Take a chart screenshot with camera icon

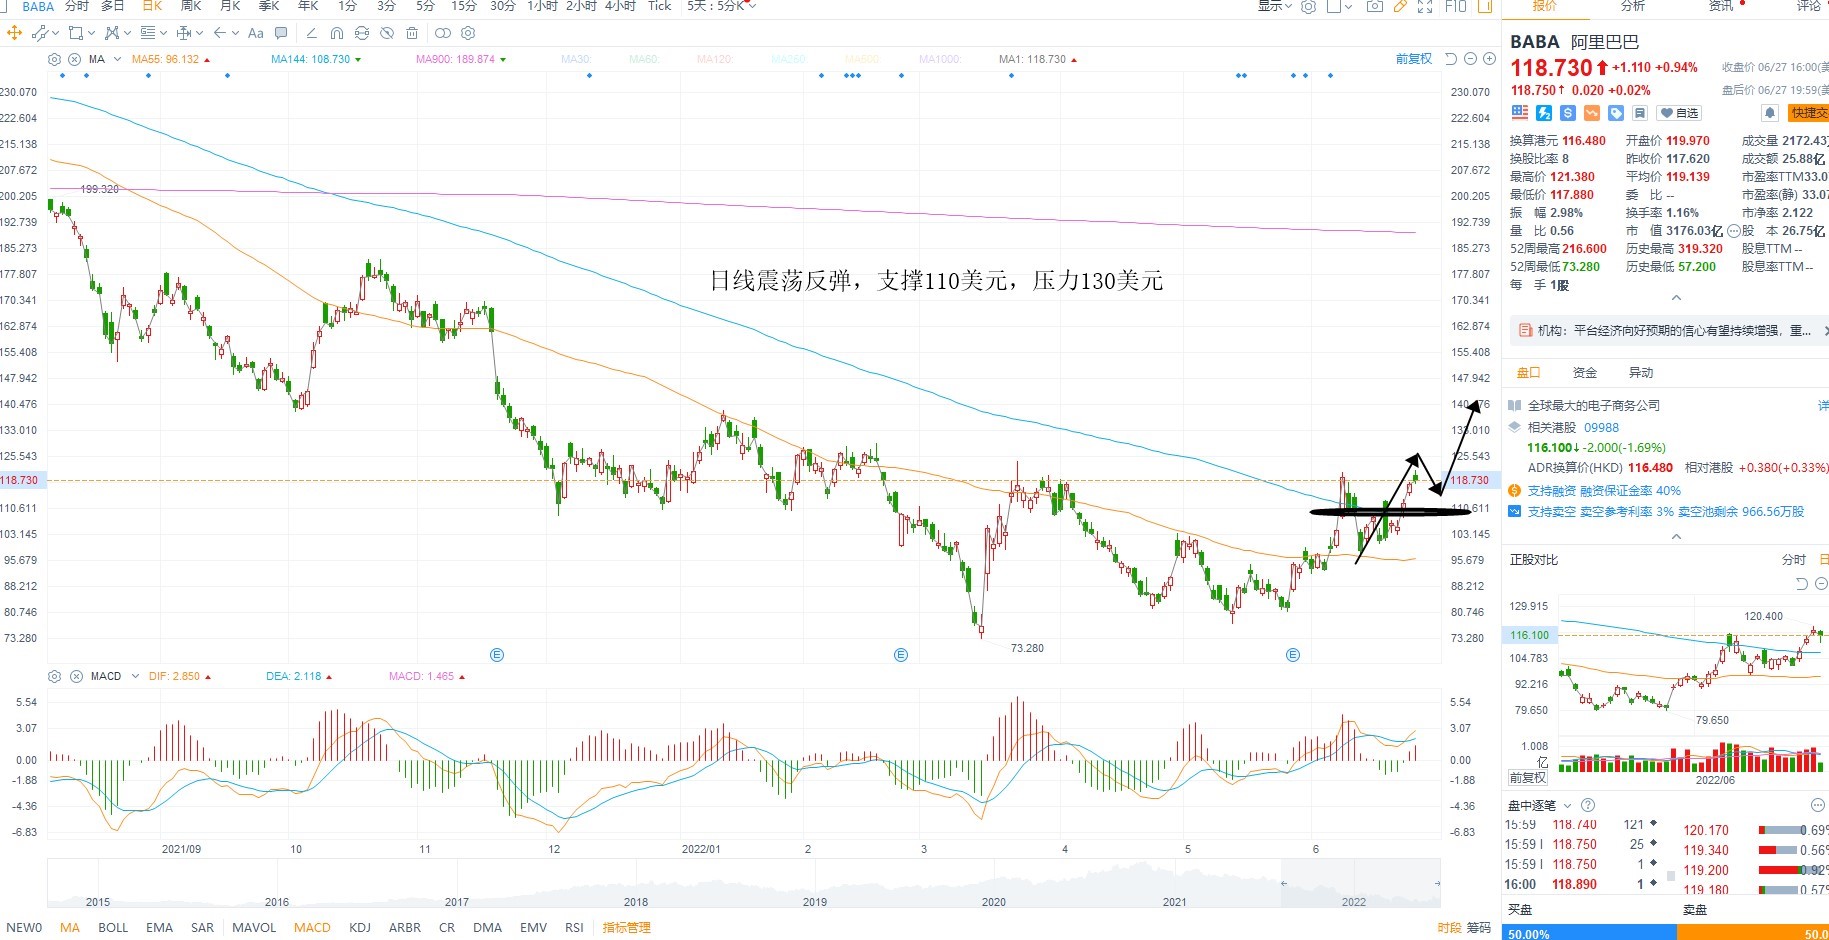point(1375,6)
